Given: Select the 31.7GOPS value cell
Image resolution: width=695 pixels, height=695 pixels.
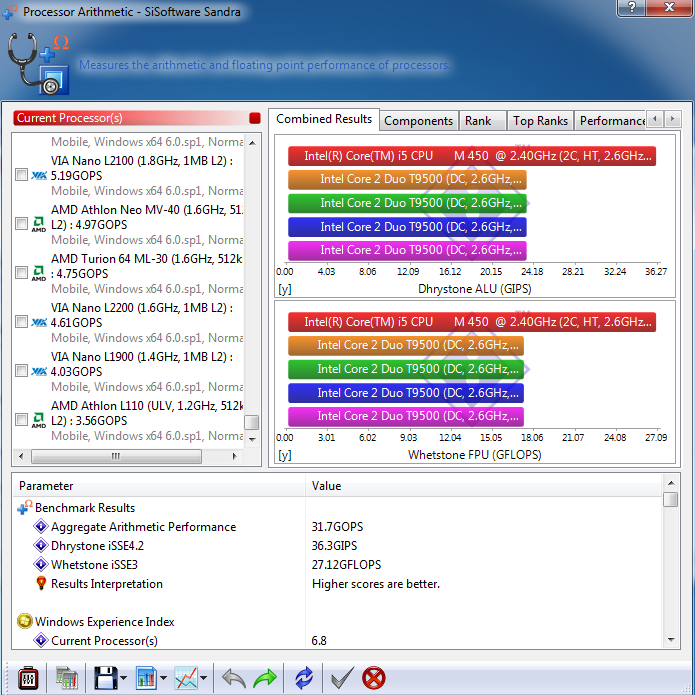Looking at the screenshot, I should coord(337,527).
